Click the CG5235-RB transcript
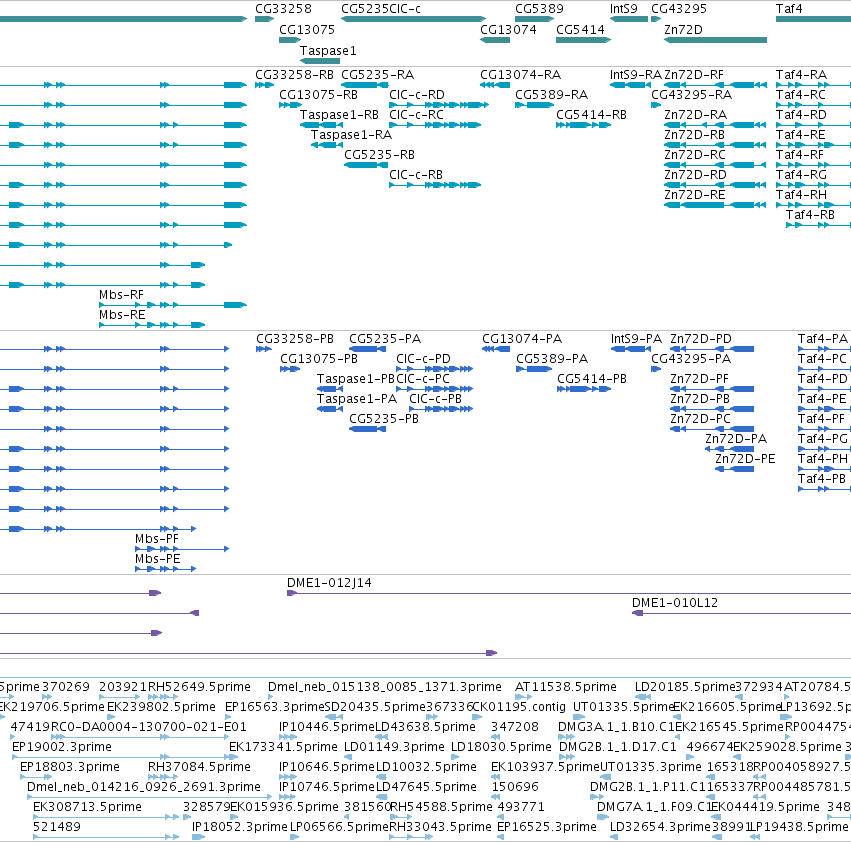 coord(366,164)
